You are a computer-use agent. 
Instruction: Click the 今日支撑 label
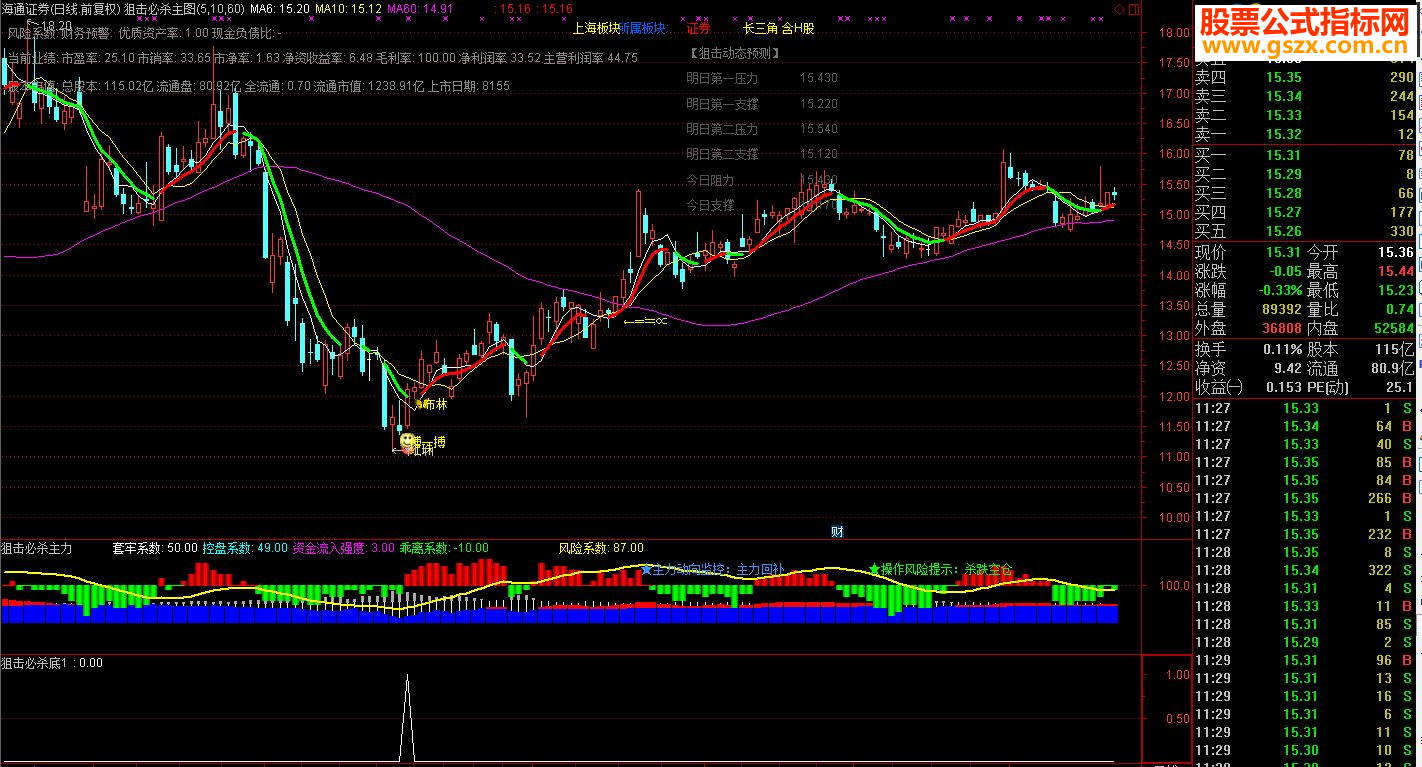(x=710, y=205)
